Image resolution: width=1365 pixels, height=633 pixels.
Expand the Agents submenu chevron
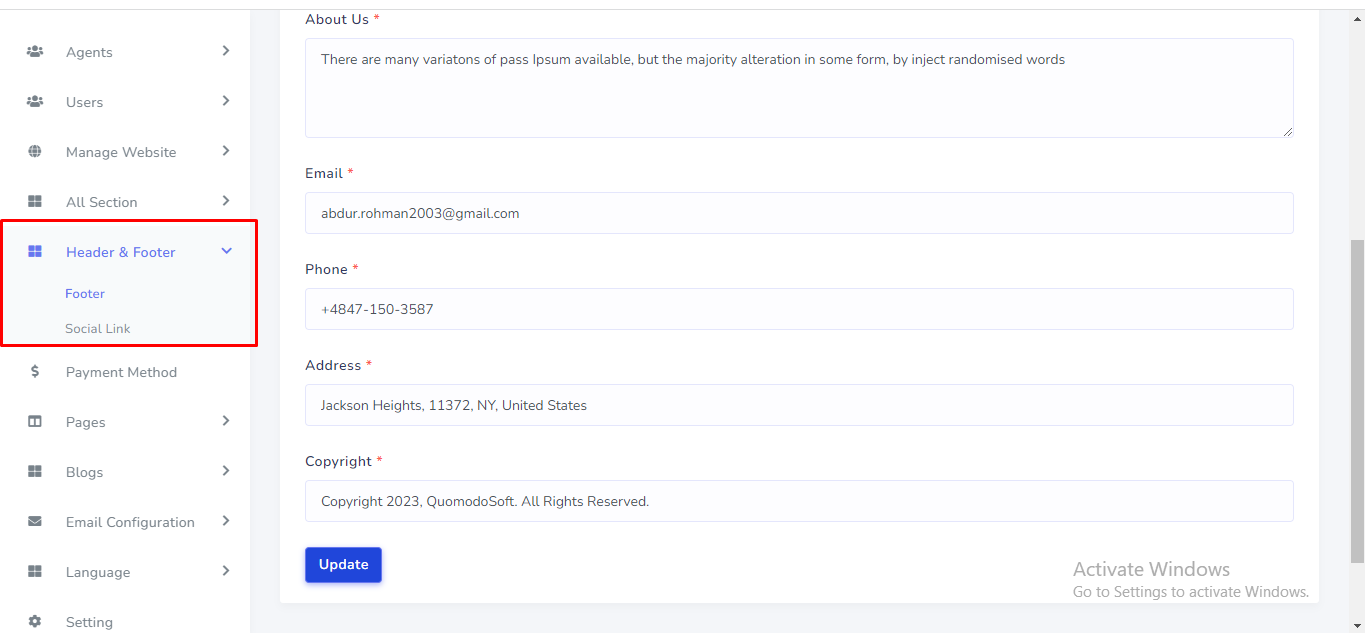(x=226, y=50)
